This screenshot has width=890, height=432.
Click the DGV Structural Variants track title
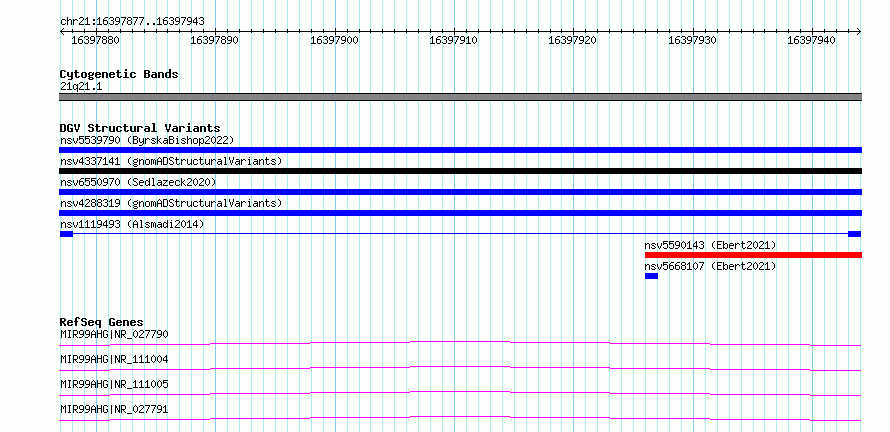tap(140, 128)
